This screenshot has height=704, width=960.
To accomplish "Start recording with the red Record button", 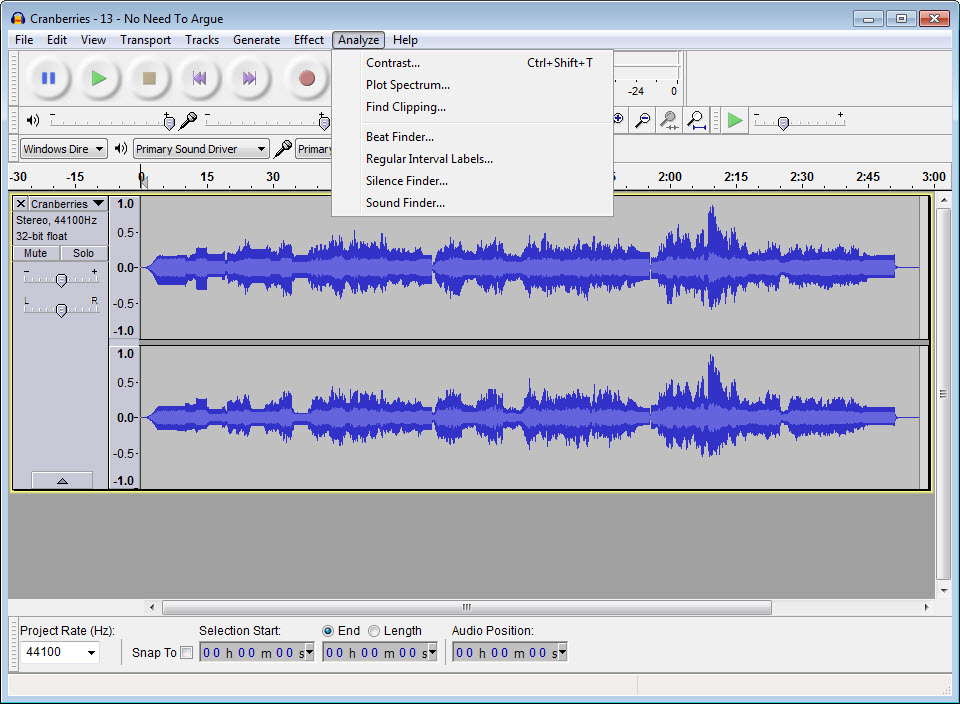I will tap(307, 78).
